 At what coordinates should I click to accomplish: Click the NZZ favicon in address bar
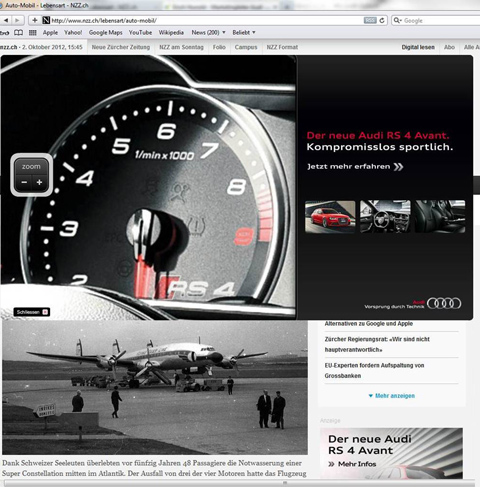pos(46,20)
